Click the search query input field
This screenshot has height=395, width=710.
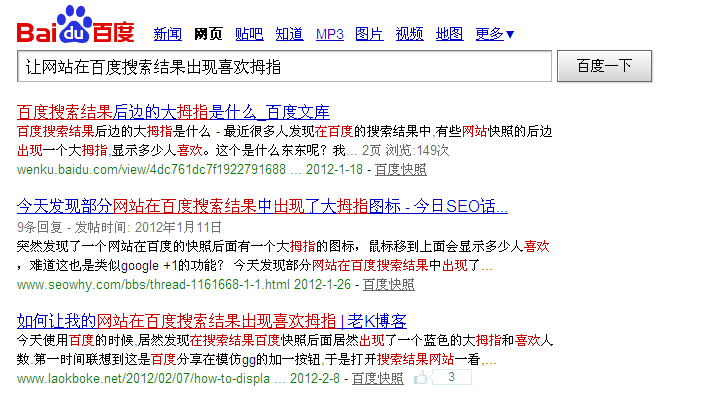pos(284,66)
